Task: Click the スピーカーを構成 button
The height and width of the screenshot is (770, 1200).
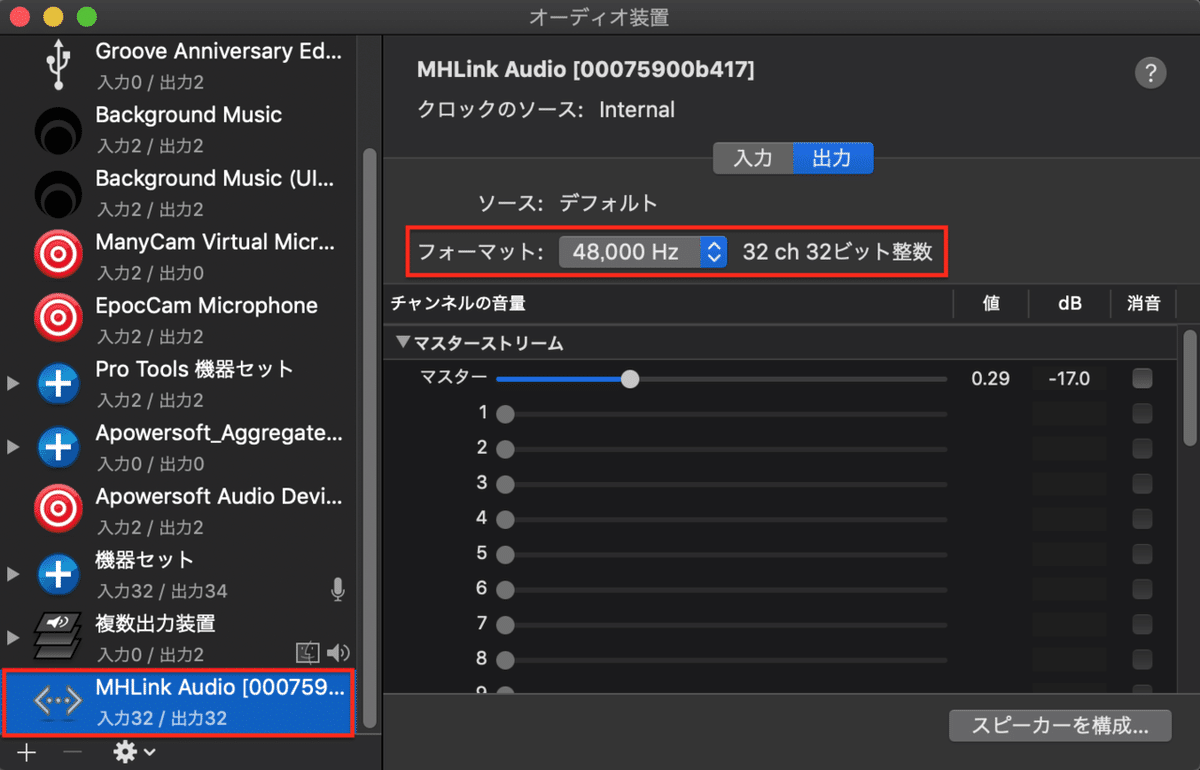Action: 1061,725
